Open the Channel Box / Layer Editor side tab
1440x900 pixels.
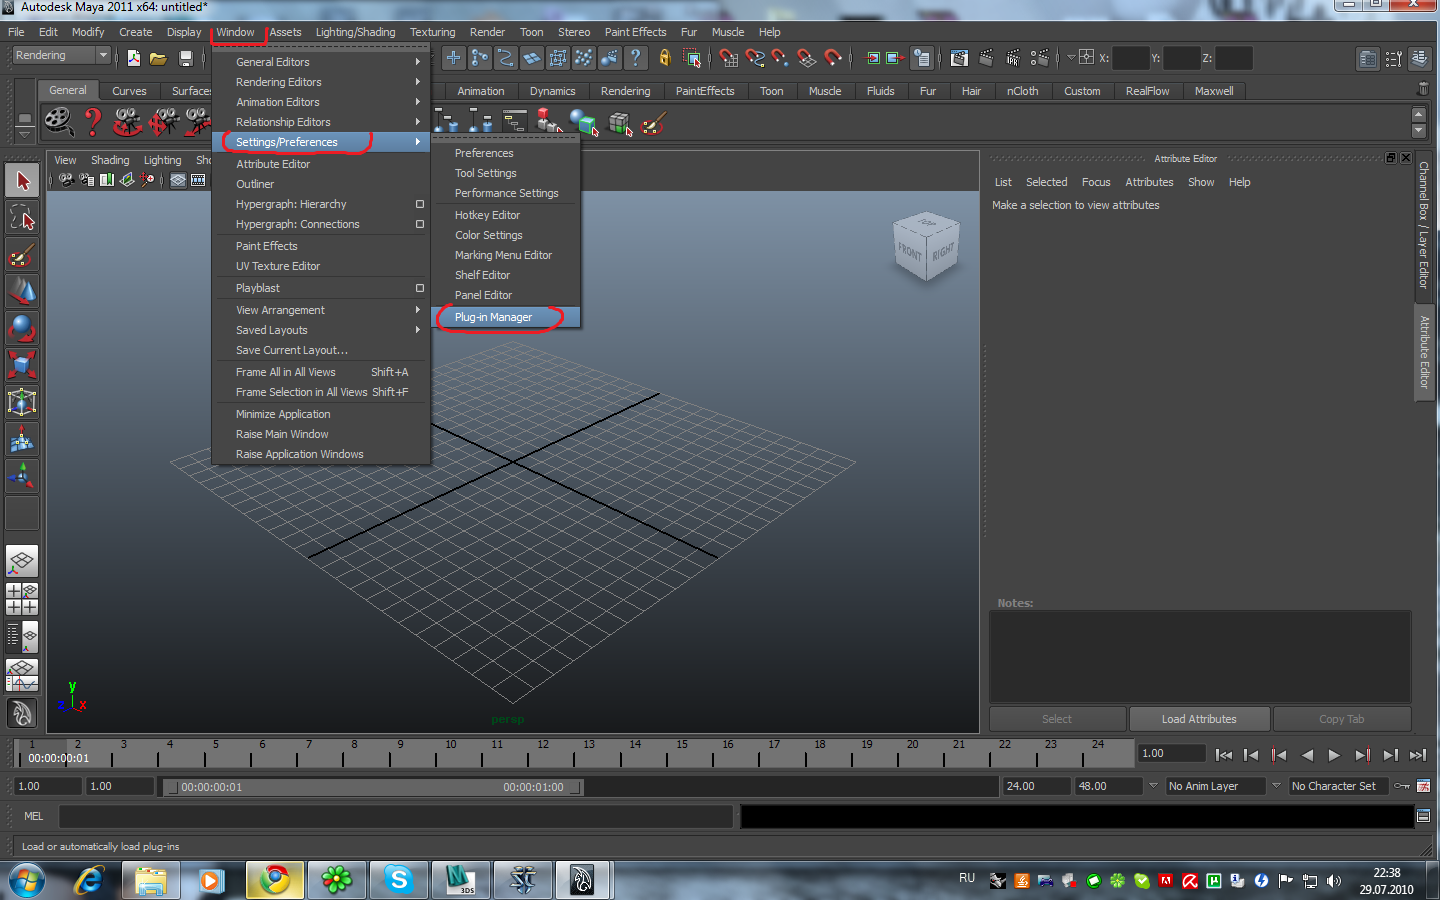tap(1424, 225)
